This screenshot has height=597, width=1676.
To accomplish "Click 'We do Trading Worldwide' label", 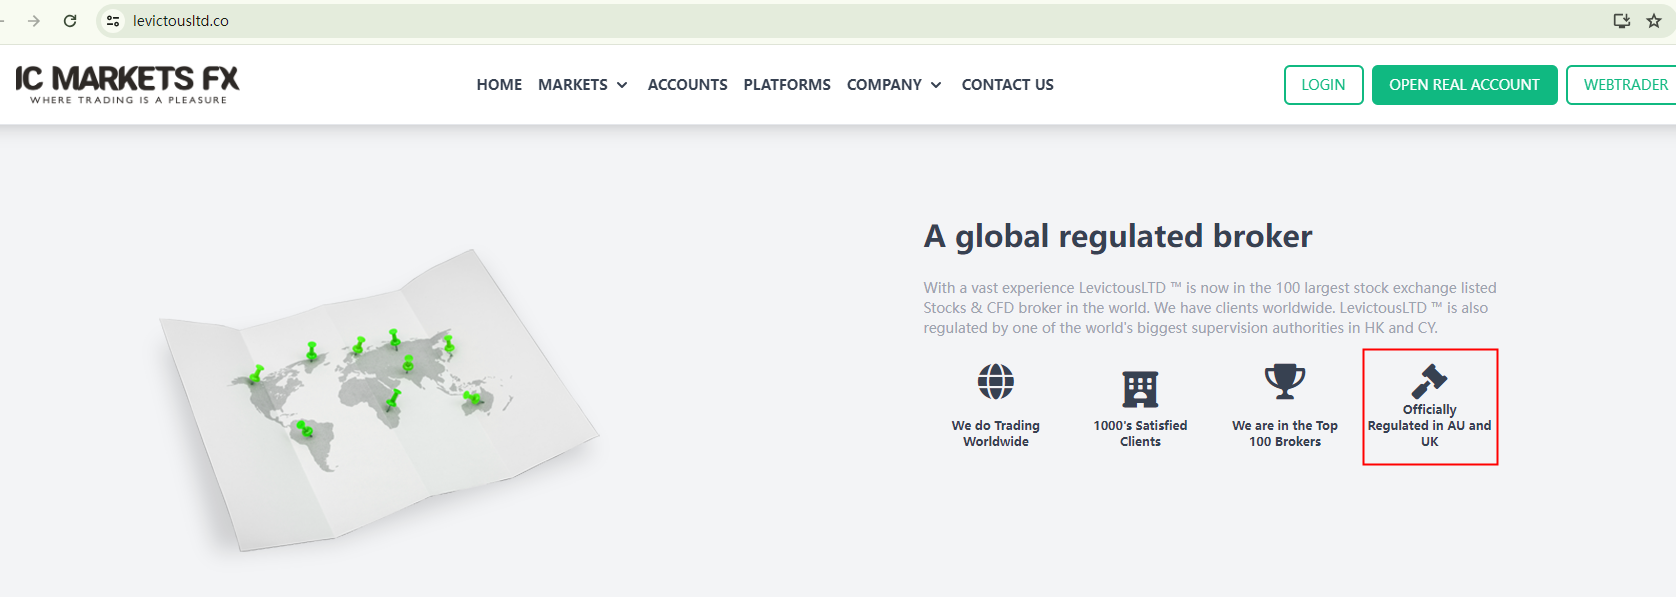I will pyautogui.click(x=996, y=433).
